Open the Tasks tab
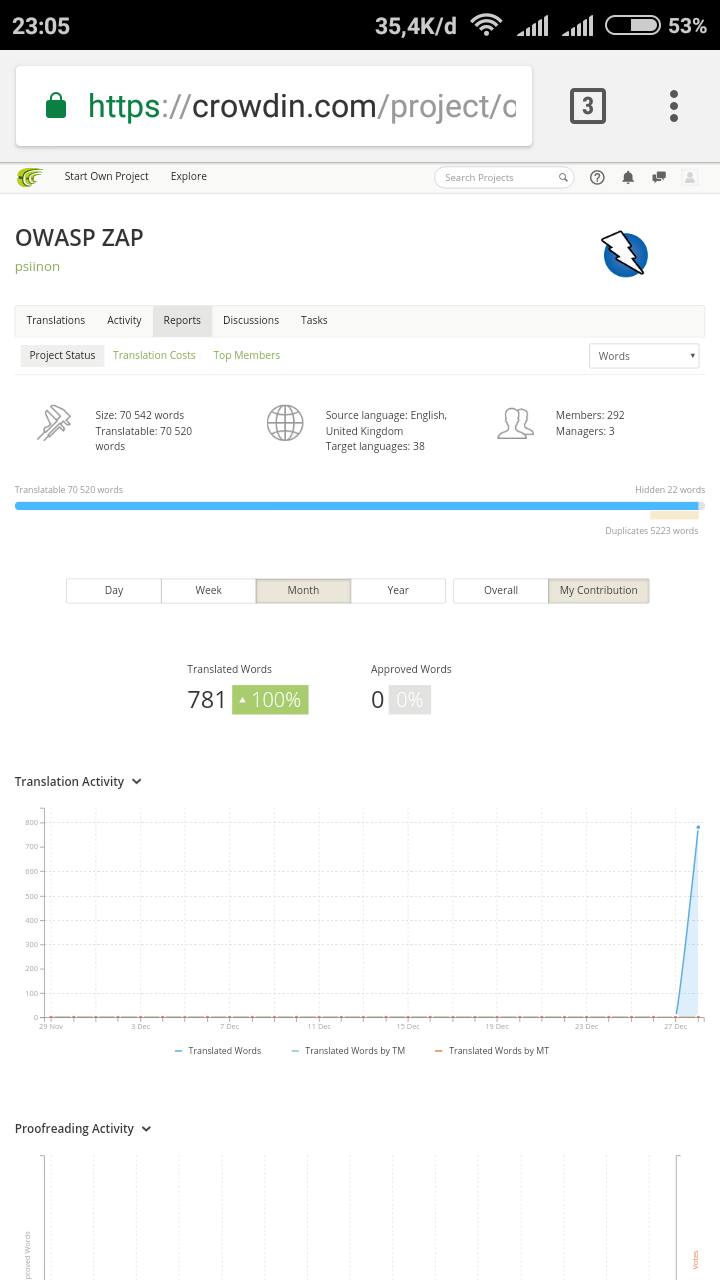 click(x=314, y=320)
